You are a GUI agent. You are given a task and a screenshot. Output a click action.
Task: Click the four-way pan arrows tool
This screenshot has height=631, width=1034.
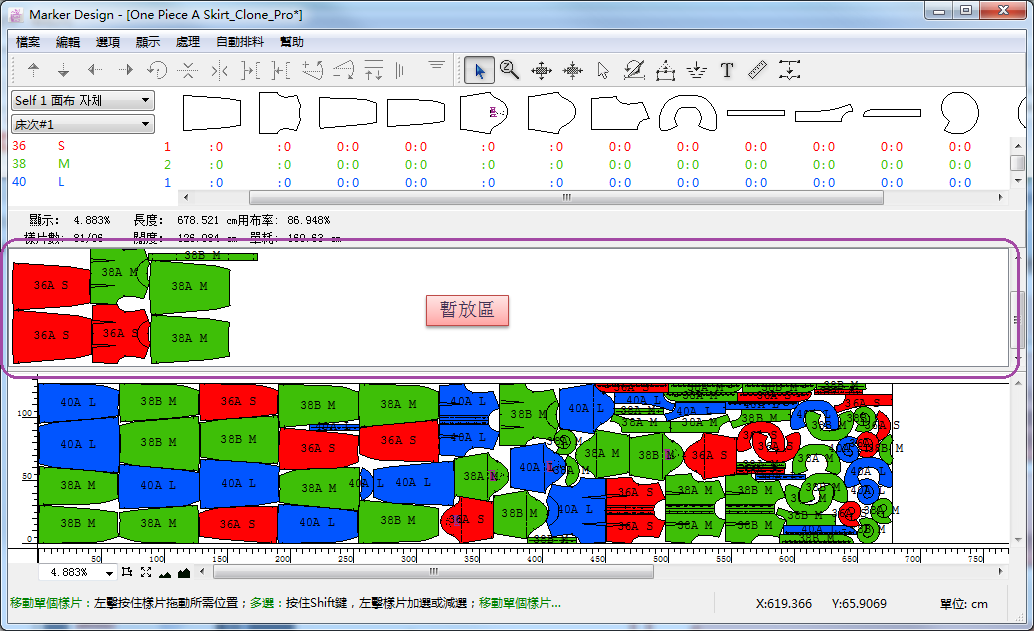click(541, 70)
